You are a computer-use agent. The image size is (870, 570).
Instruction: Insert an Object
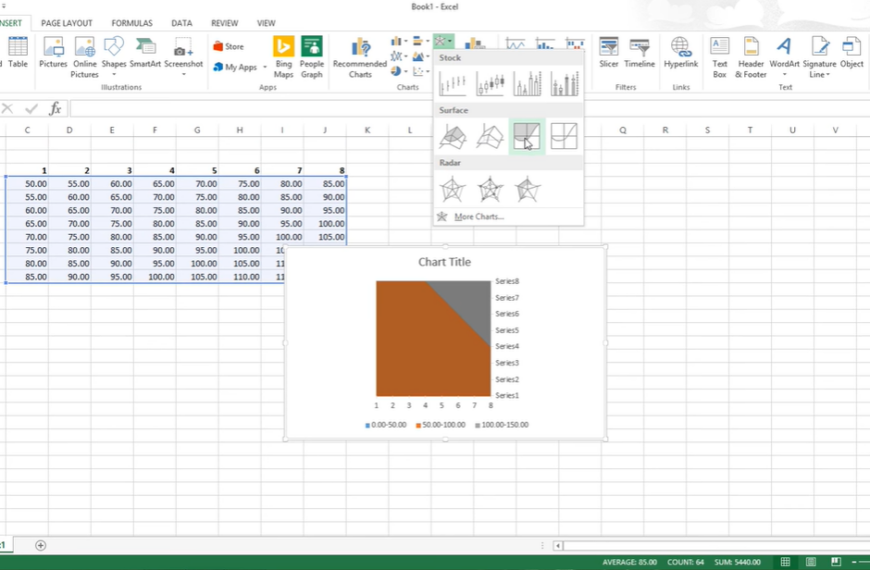point(852,53)
